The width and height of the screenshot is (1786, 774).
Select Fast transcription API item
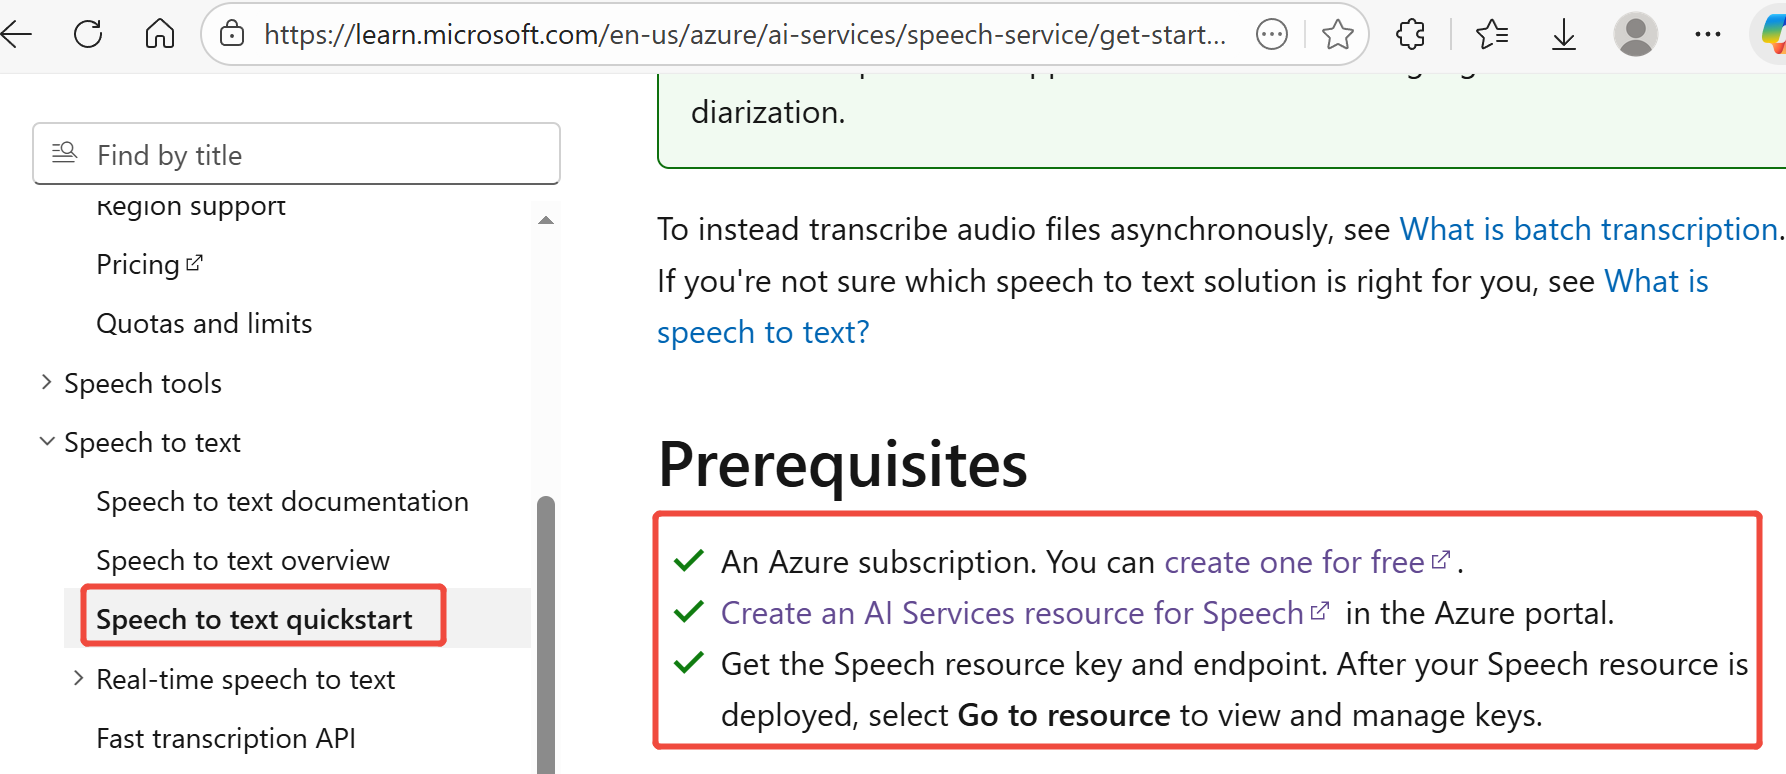[226, 738]
